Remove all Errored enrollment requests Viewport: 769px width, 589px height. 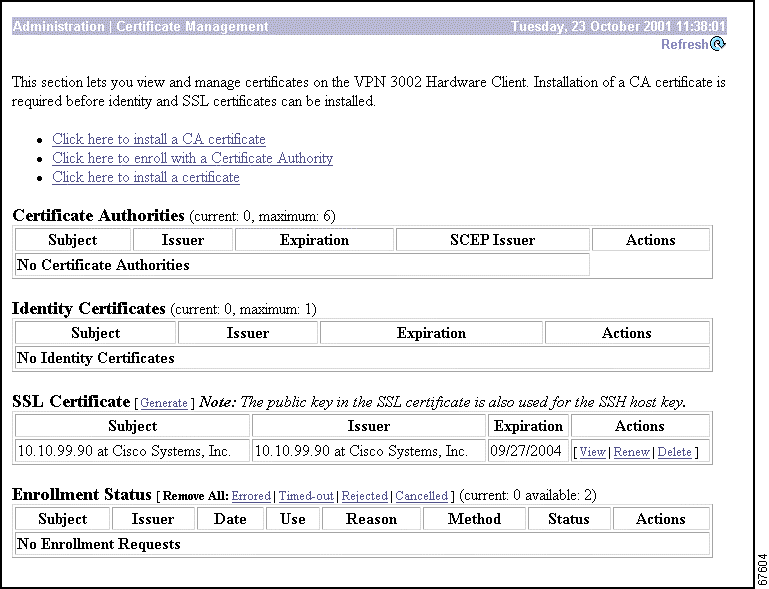(x=251, y=496)
